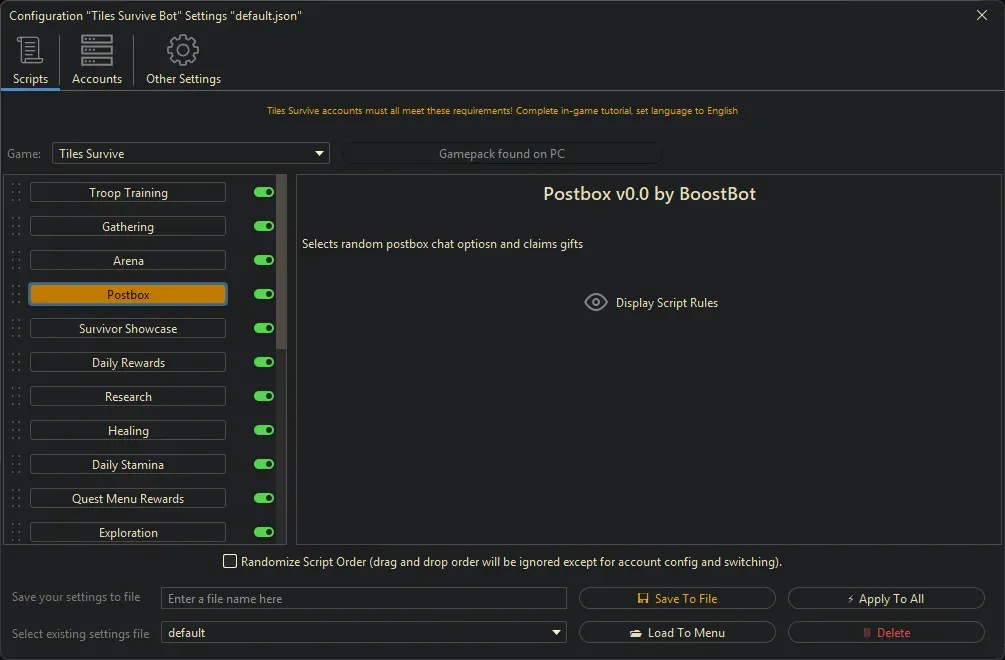1005x660 pixels.
Task: Click drag handle beside Daily Stamina script
Action: [16, 465]
